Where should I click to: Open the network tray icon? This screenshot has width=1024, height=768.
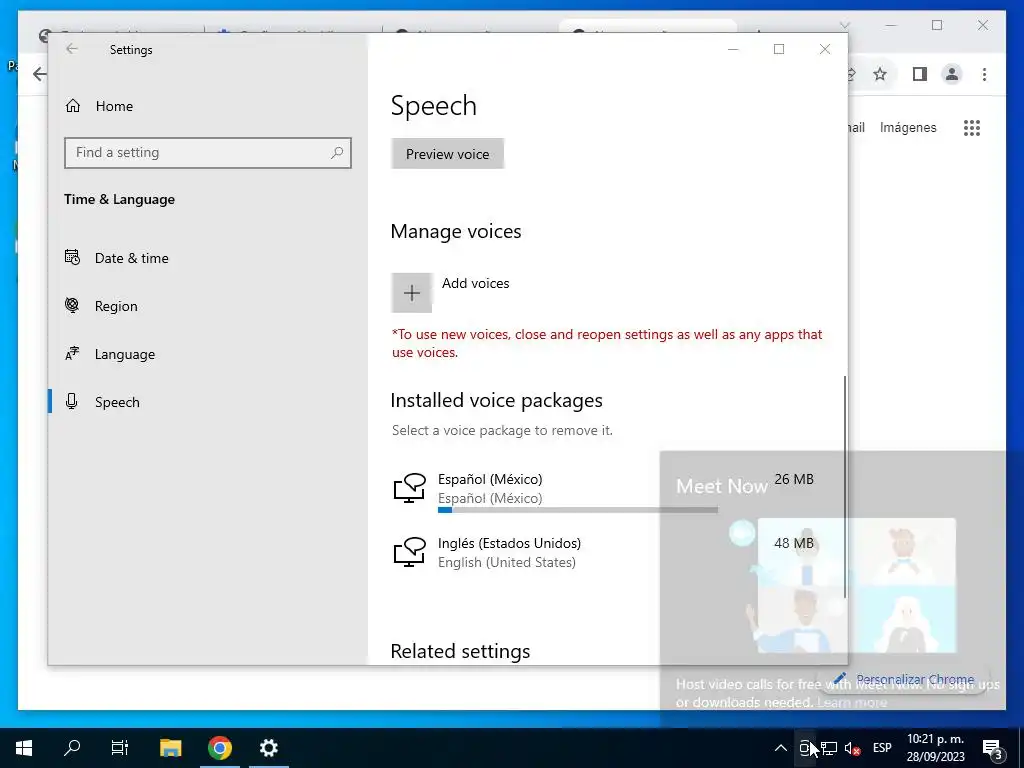coord(829,748)
